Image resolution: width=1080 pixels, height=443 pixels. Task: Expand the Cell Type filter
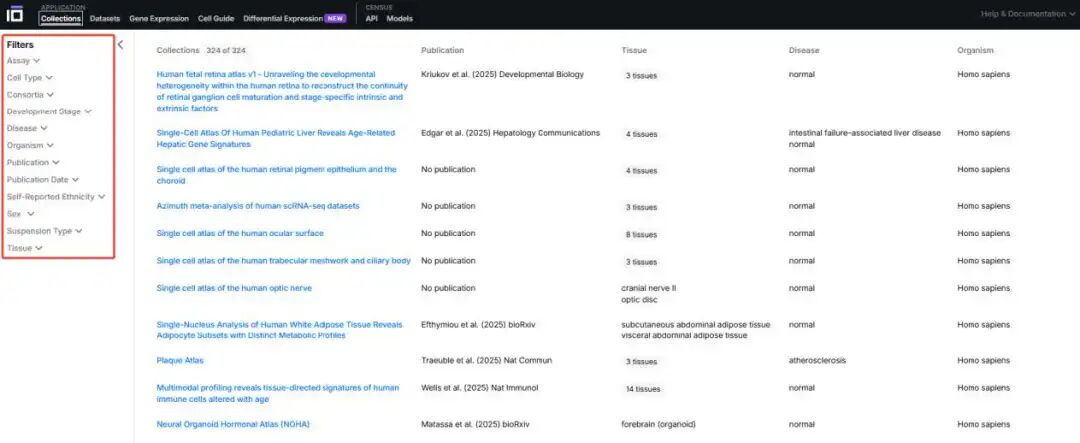coord(29,77)
